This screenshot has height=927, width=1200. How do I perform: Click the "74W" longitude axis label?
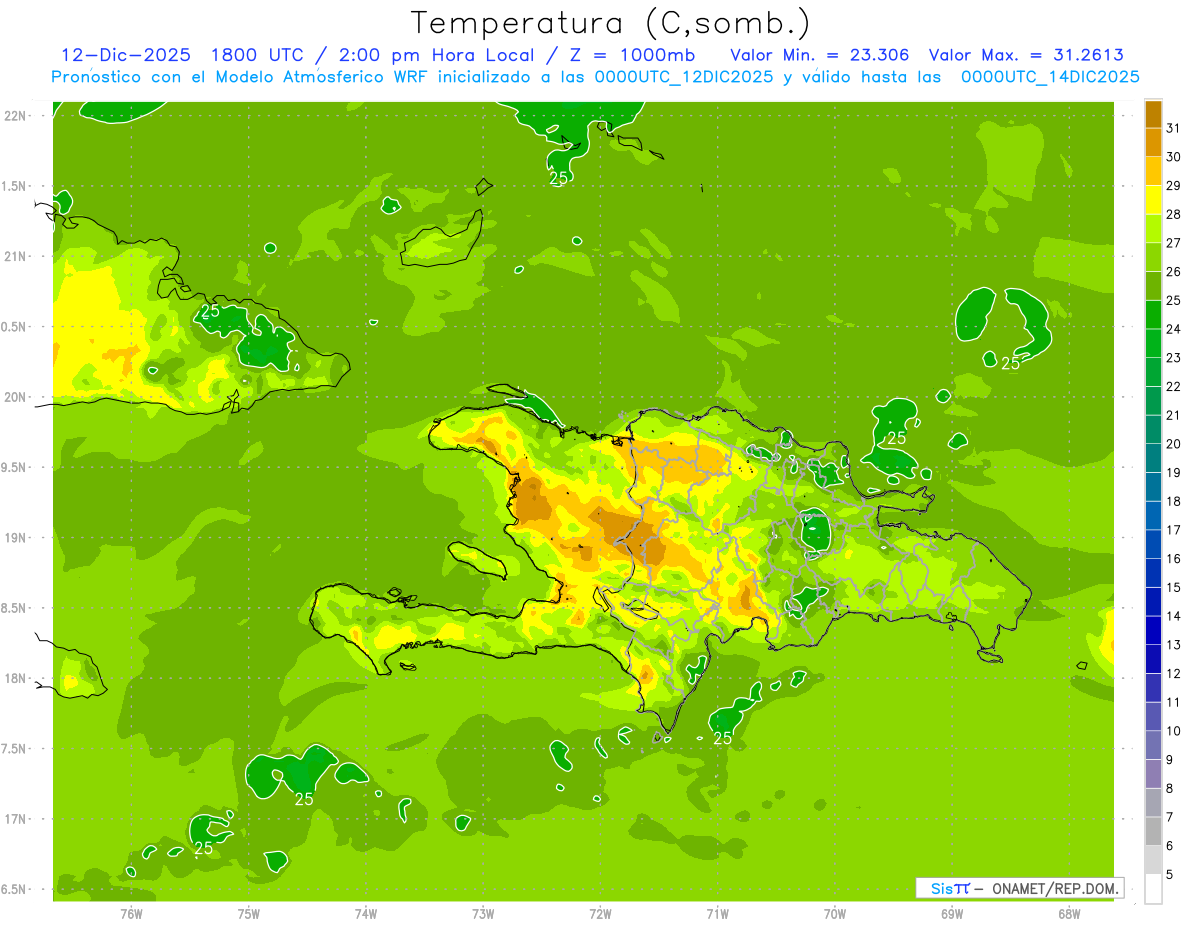coord(366,913)
